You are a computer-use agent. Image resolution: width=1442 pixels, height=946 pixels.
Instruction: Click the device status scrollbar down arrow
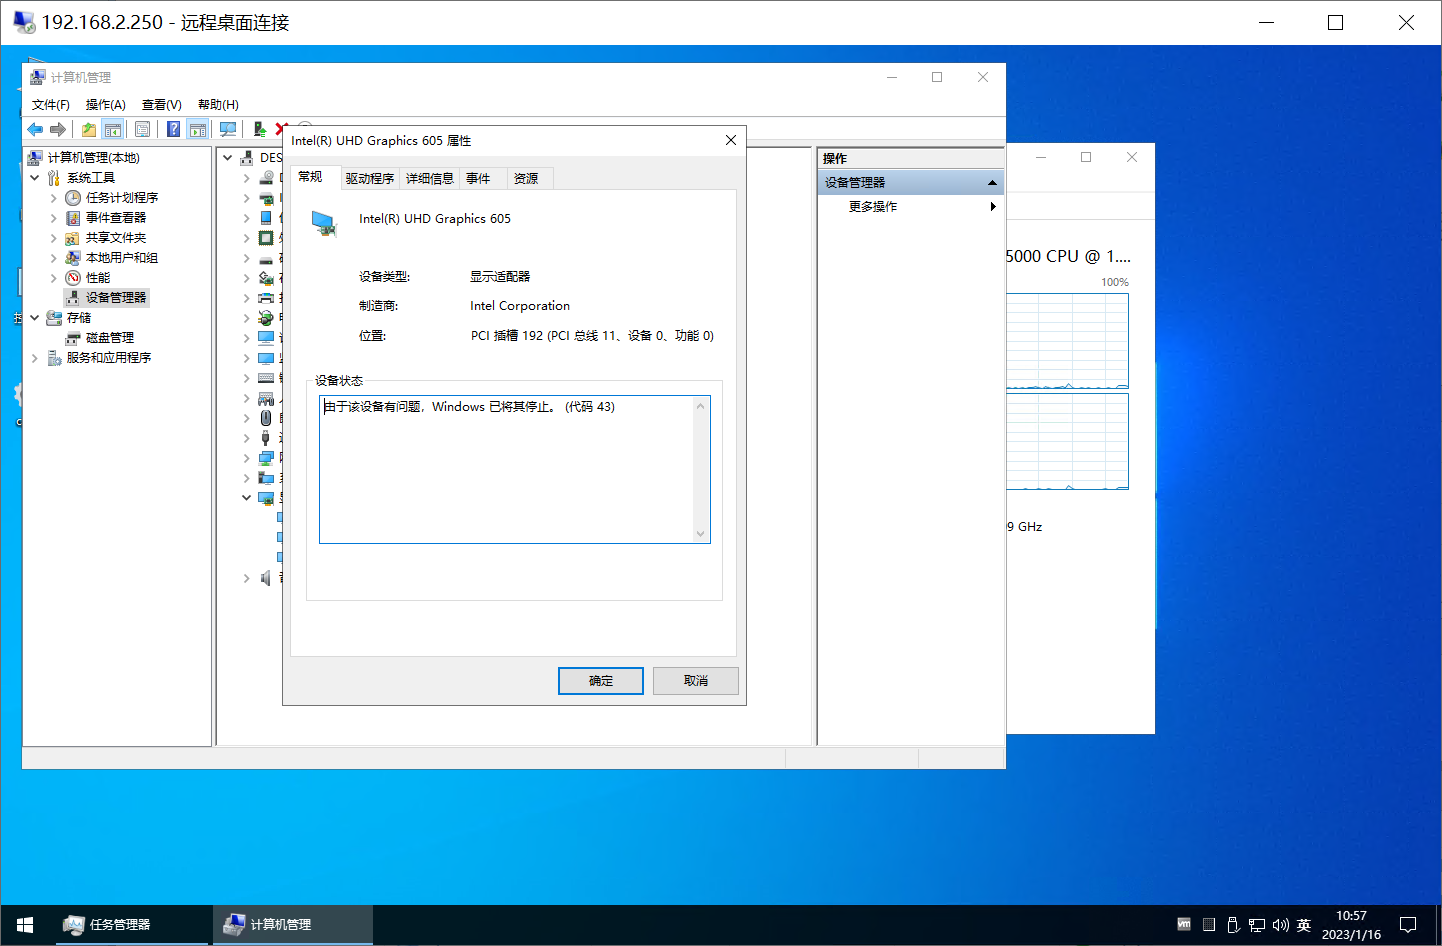click(701, 534)
